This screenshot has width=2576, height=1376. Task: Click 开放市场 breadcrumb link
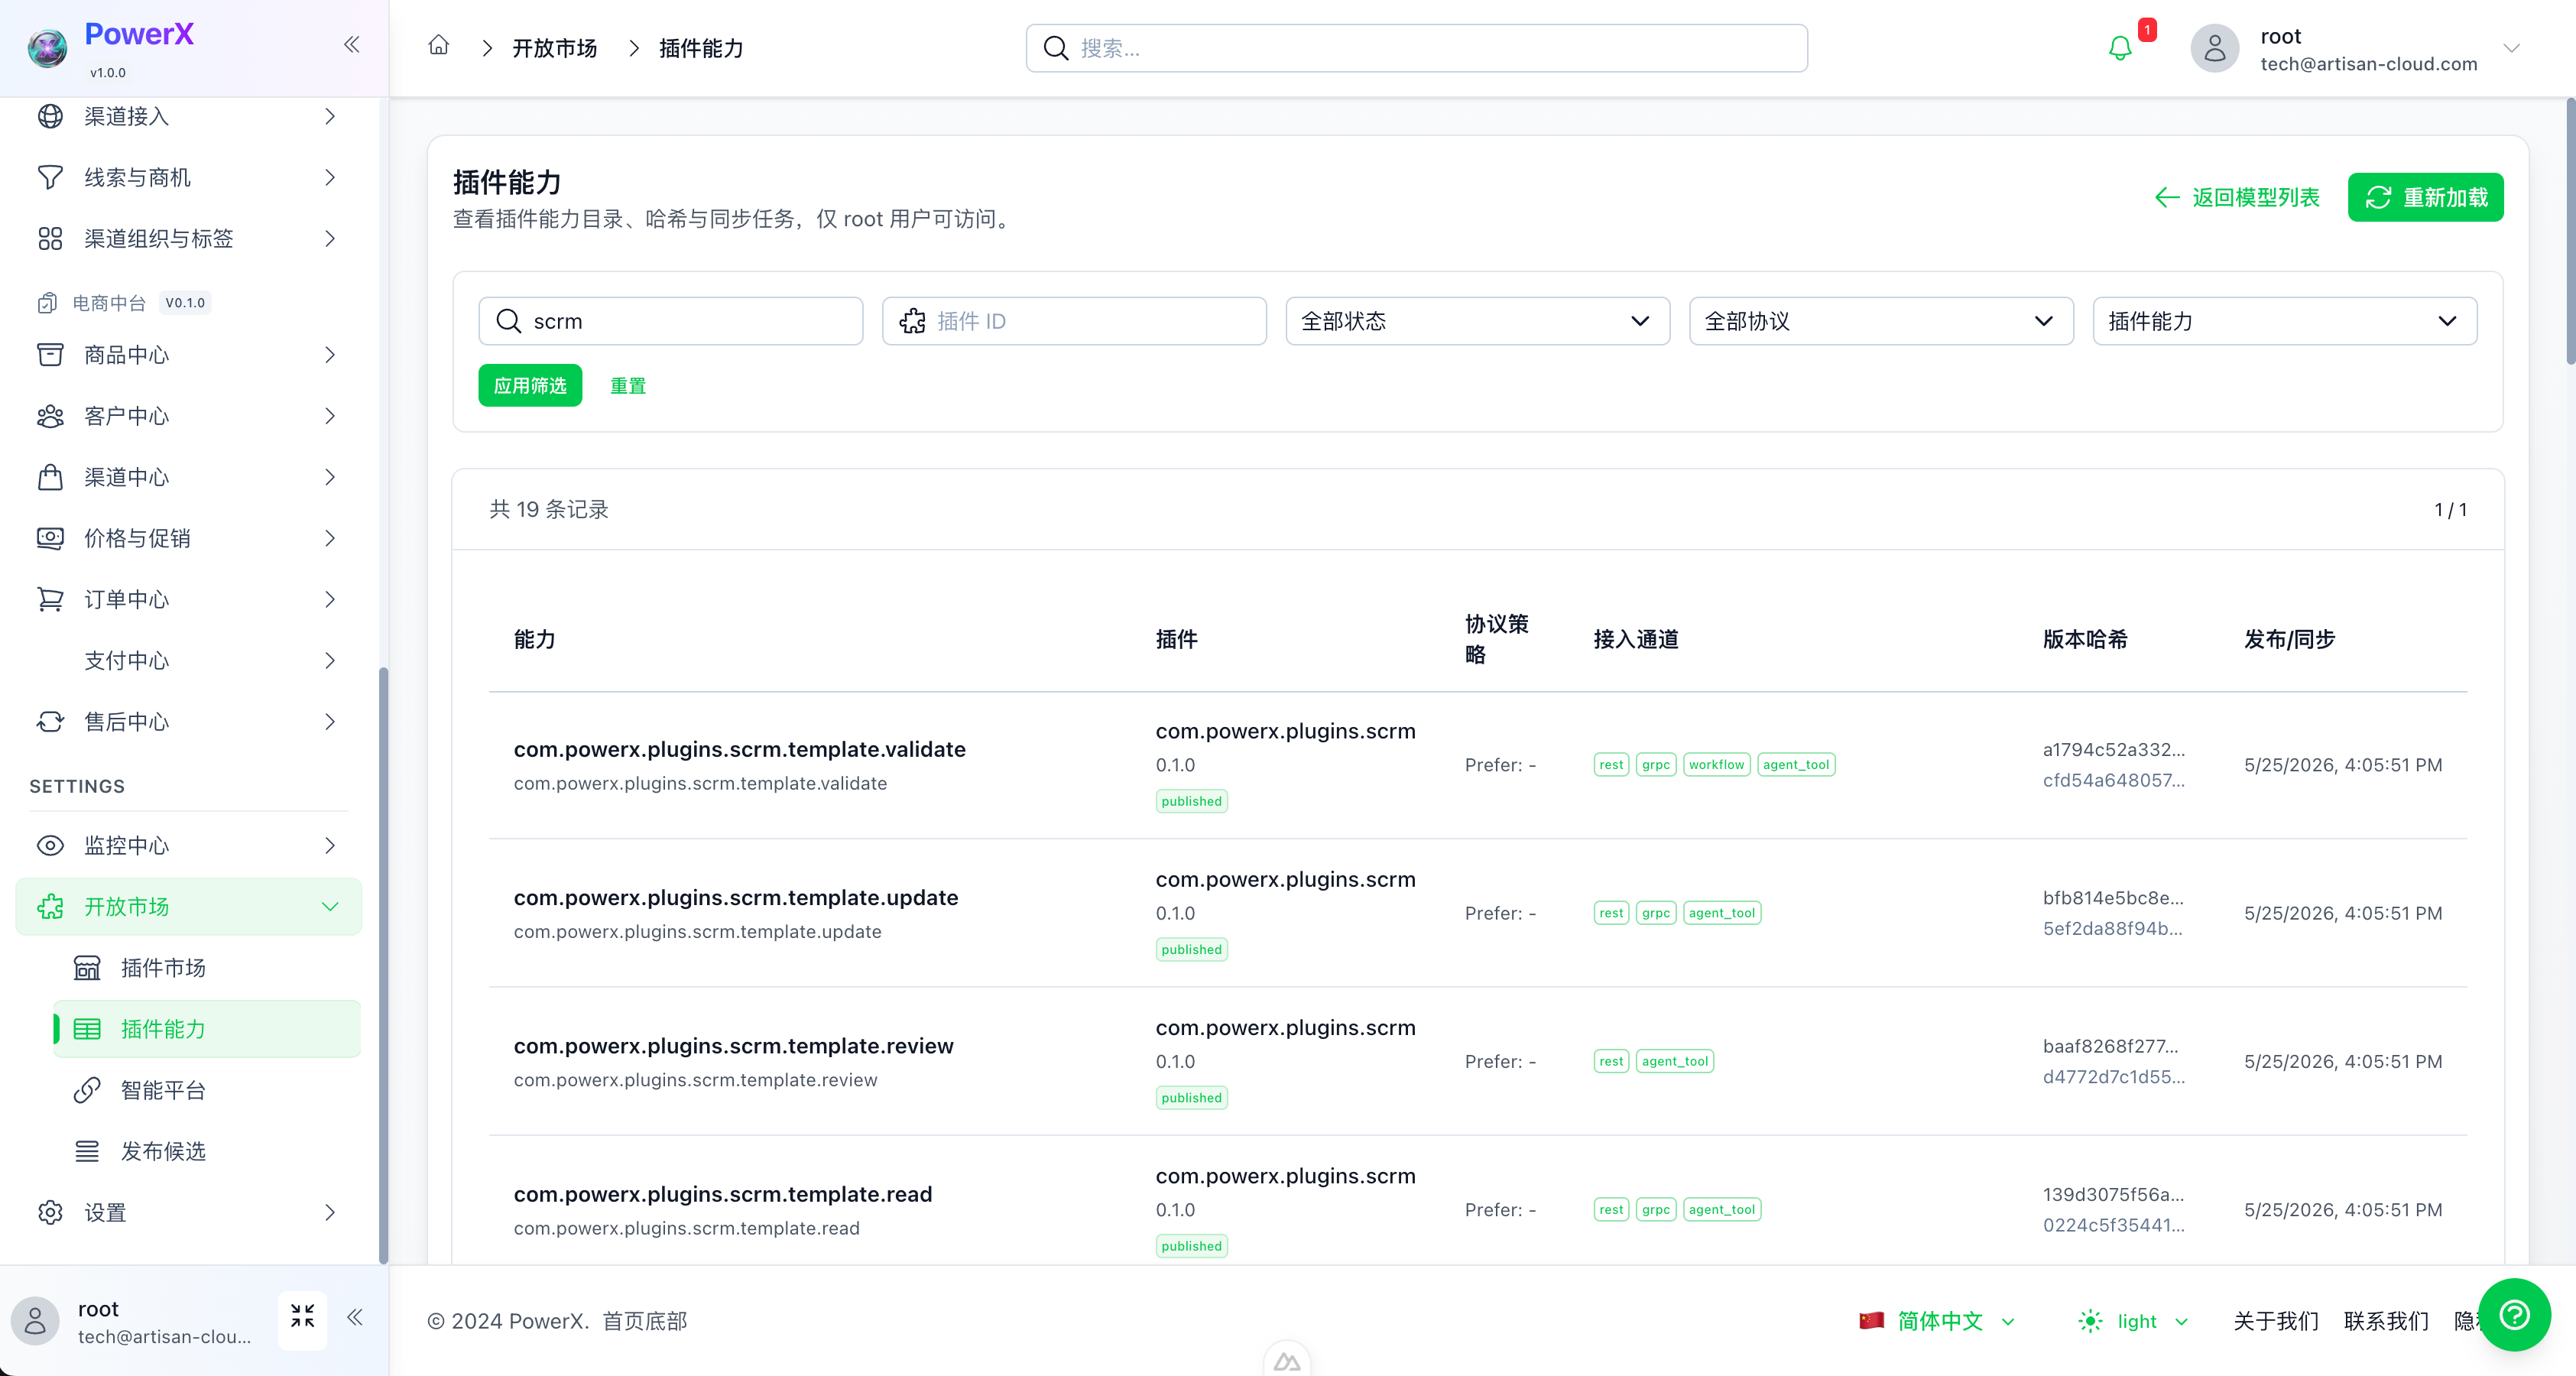pyautogui.click(x=554, y=47)
